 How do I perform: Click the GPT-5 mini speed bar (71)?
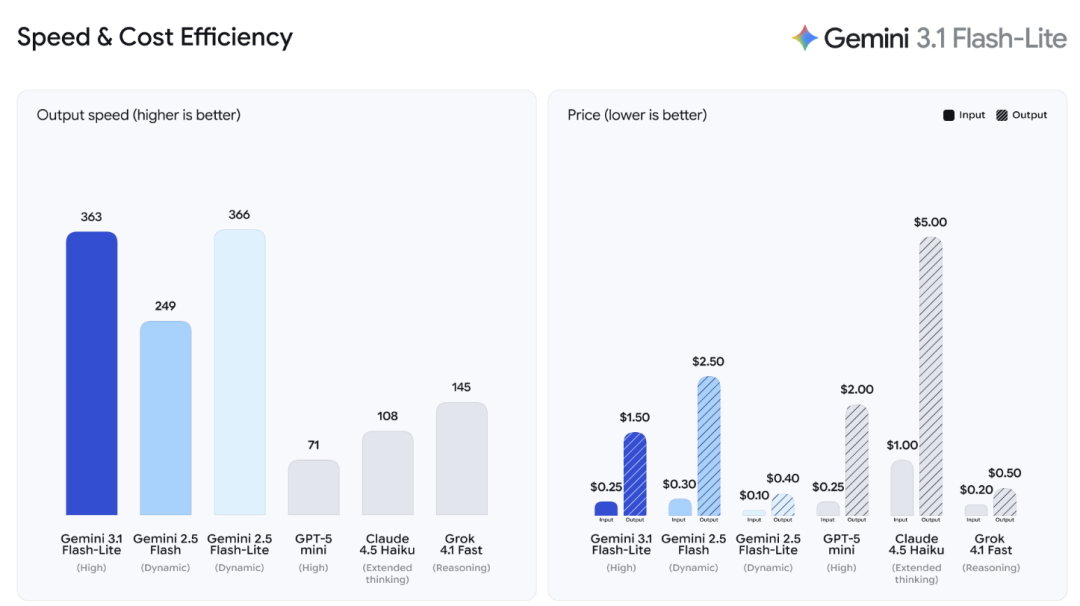pos(313,488)
